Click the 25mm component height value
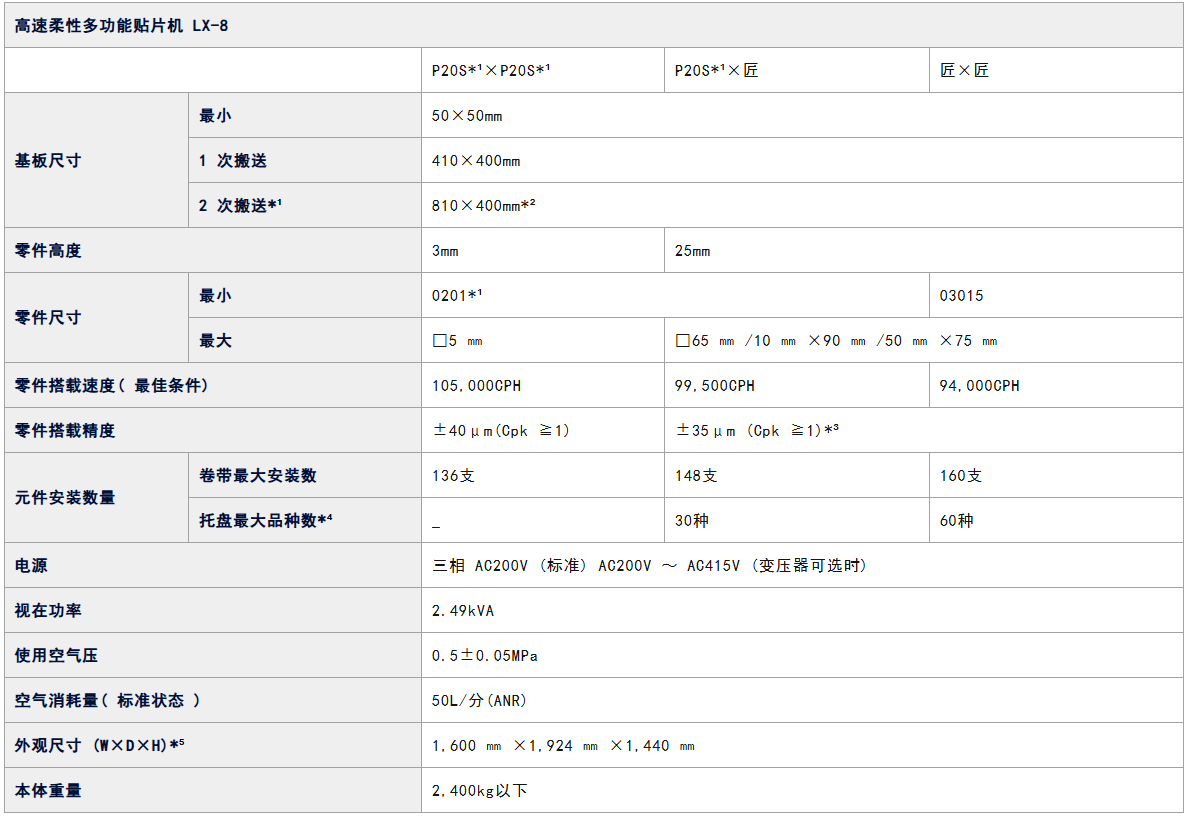Viewport: 1192px width, 816px height. [693, 251]
